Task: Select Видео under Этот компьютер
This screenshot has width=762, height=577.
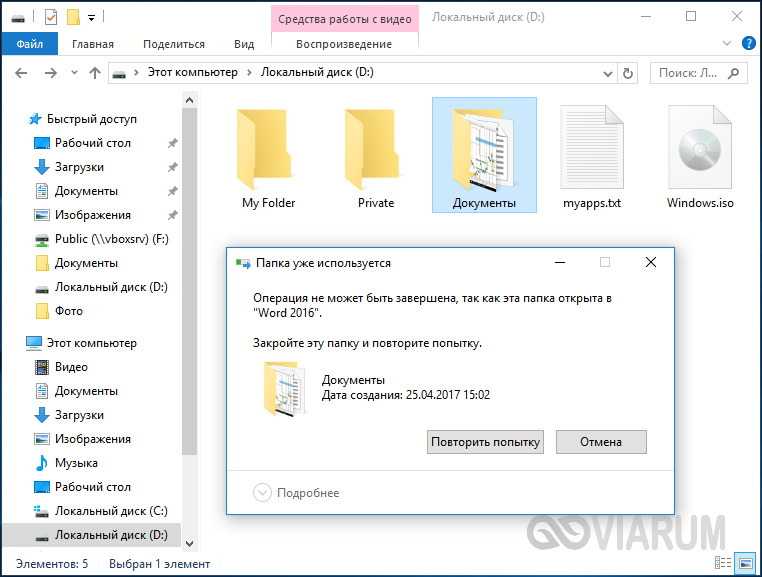Action: 71,367
